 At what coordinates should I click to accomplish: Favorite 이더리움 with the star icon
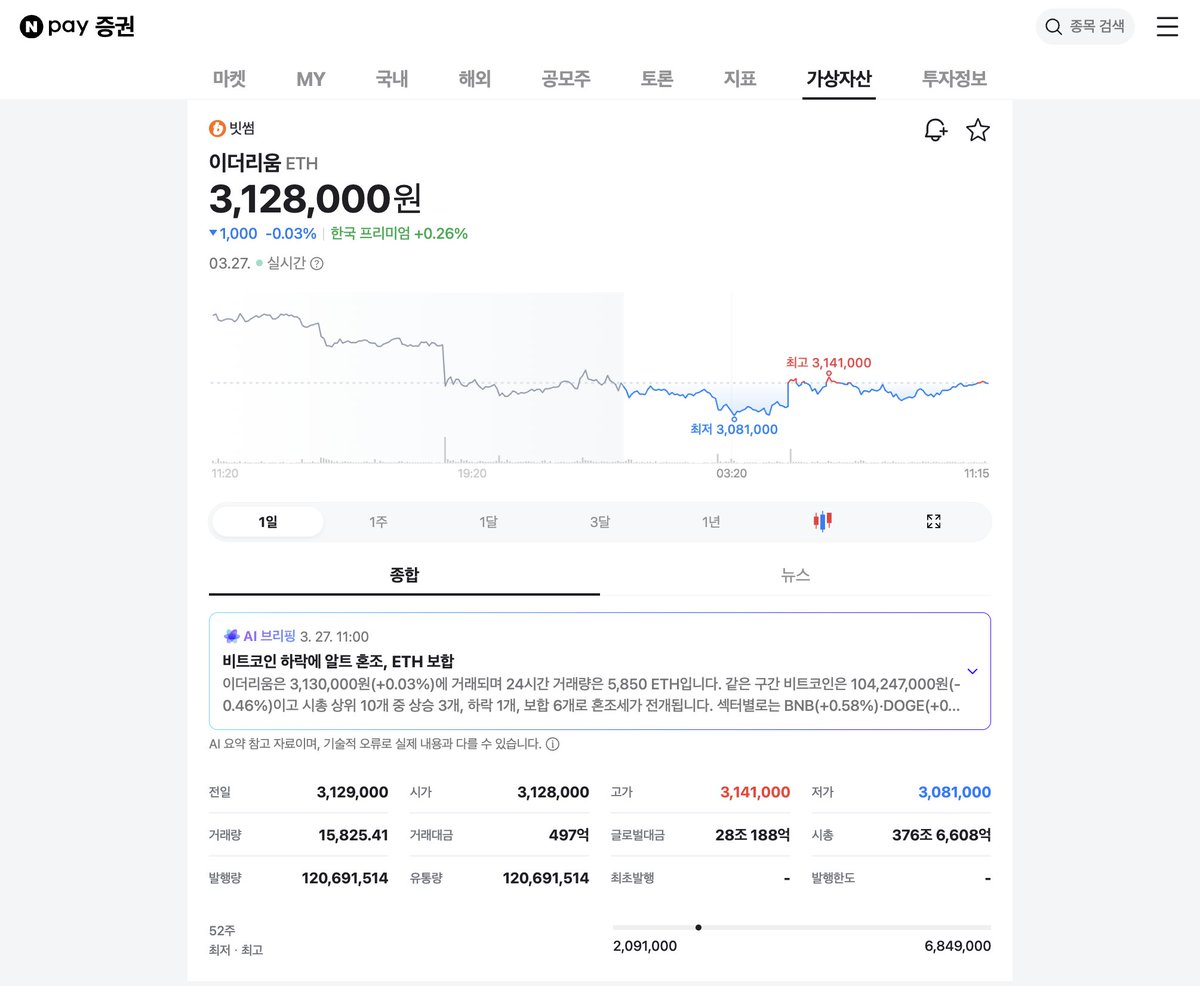click(x=978, y=130)
